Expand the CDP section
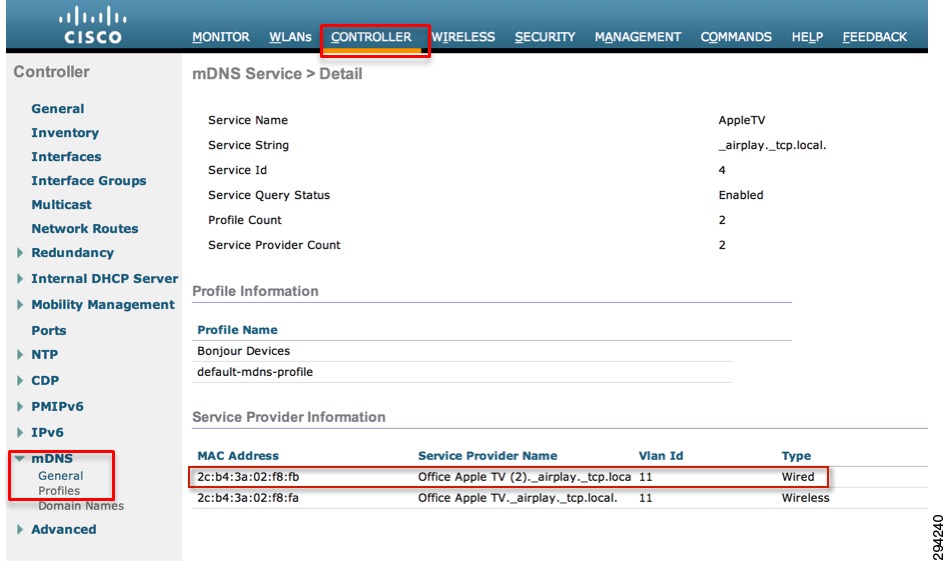The height and width of the screenshot is (561, 944). click(20, 380)
